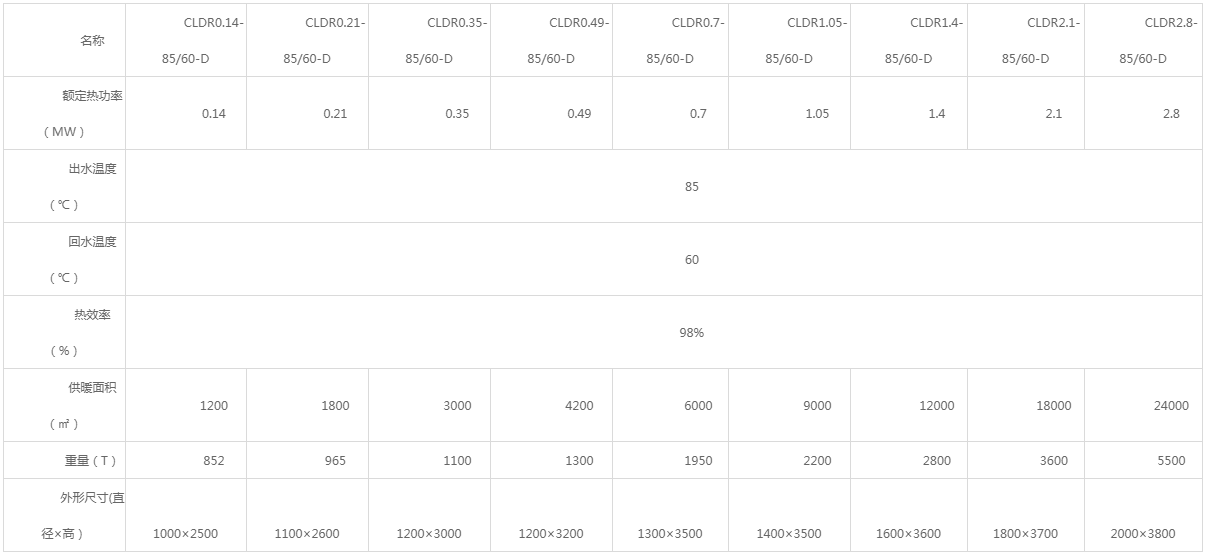
Task: Select the 1950 weight cell
Action: [698, 461]
